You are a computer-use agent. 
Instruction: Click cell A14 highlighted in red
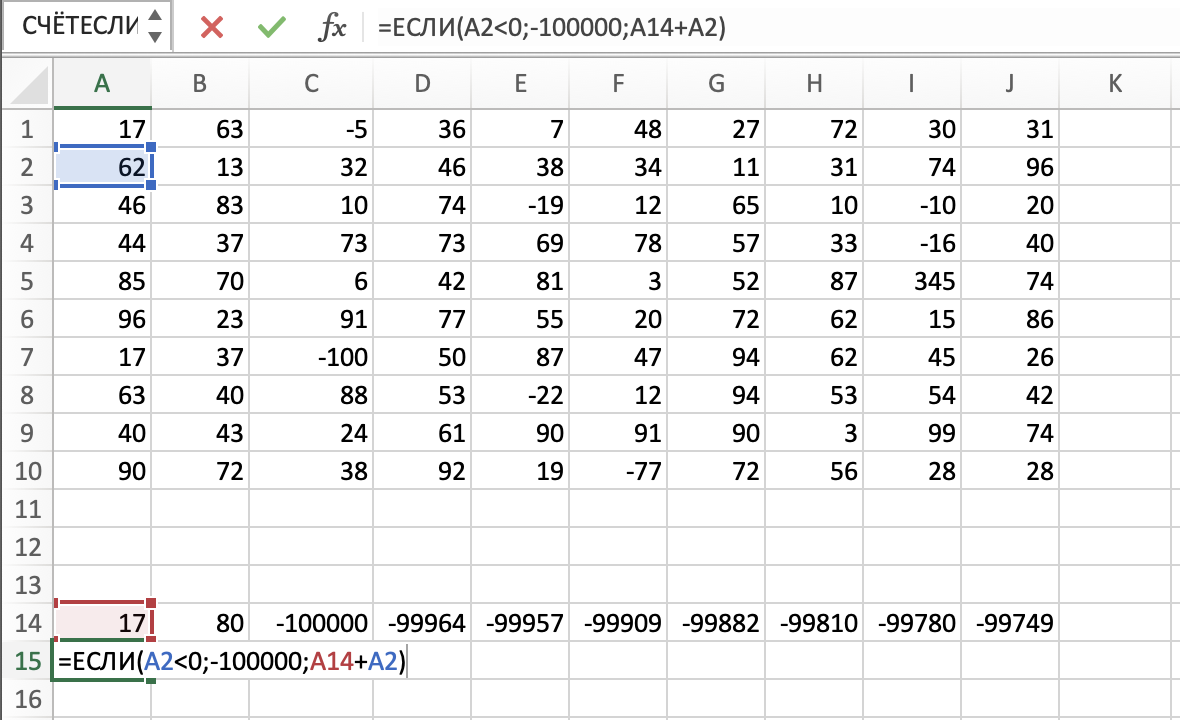point(101,624)
